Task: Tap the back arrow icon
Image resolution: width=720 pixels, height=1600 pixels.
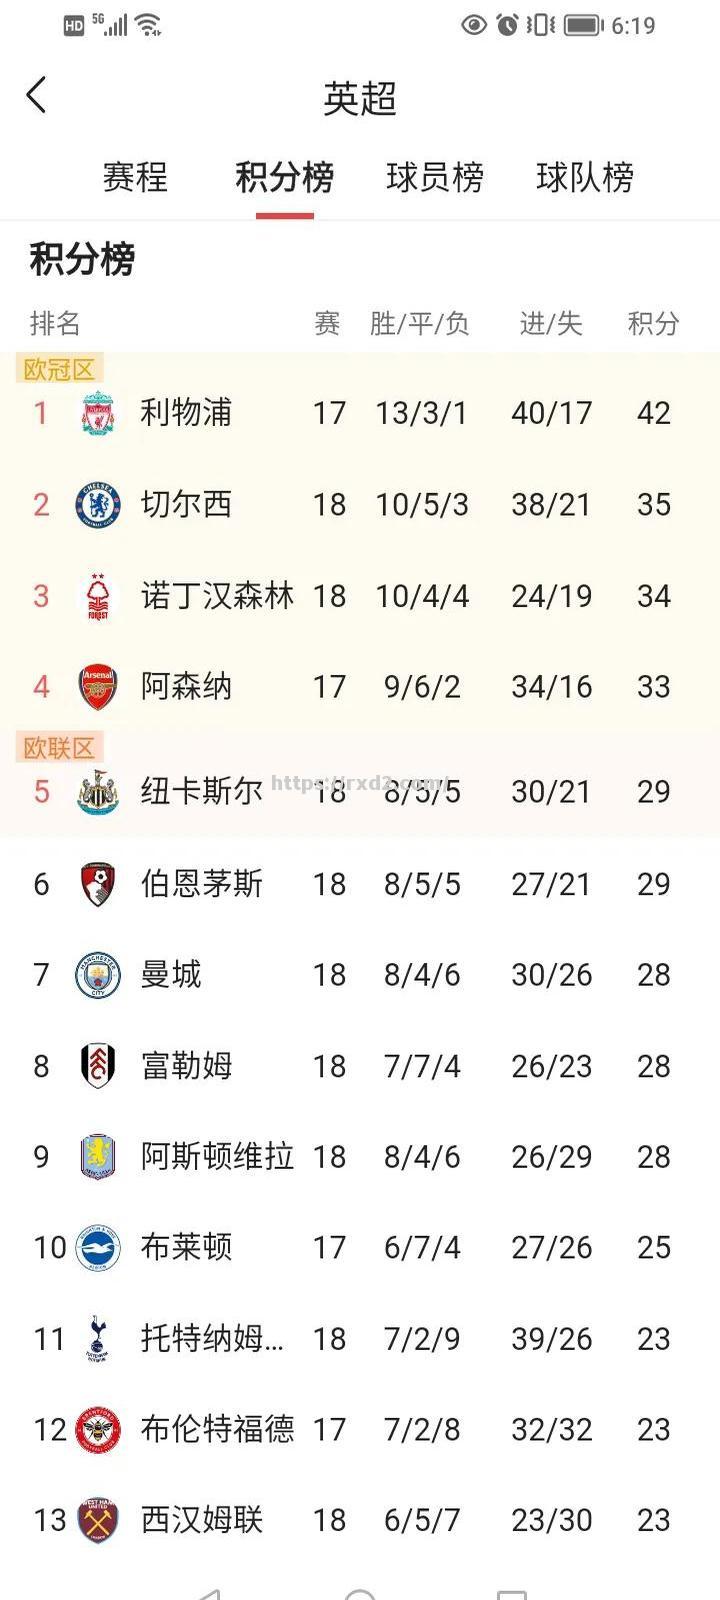Action: (36, 96)
